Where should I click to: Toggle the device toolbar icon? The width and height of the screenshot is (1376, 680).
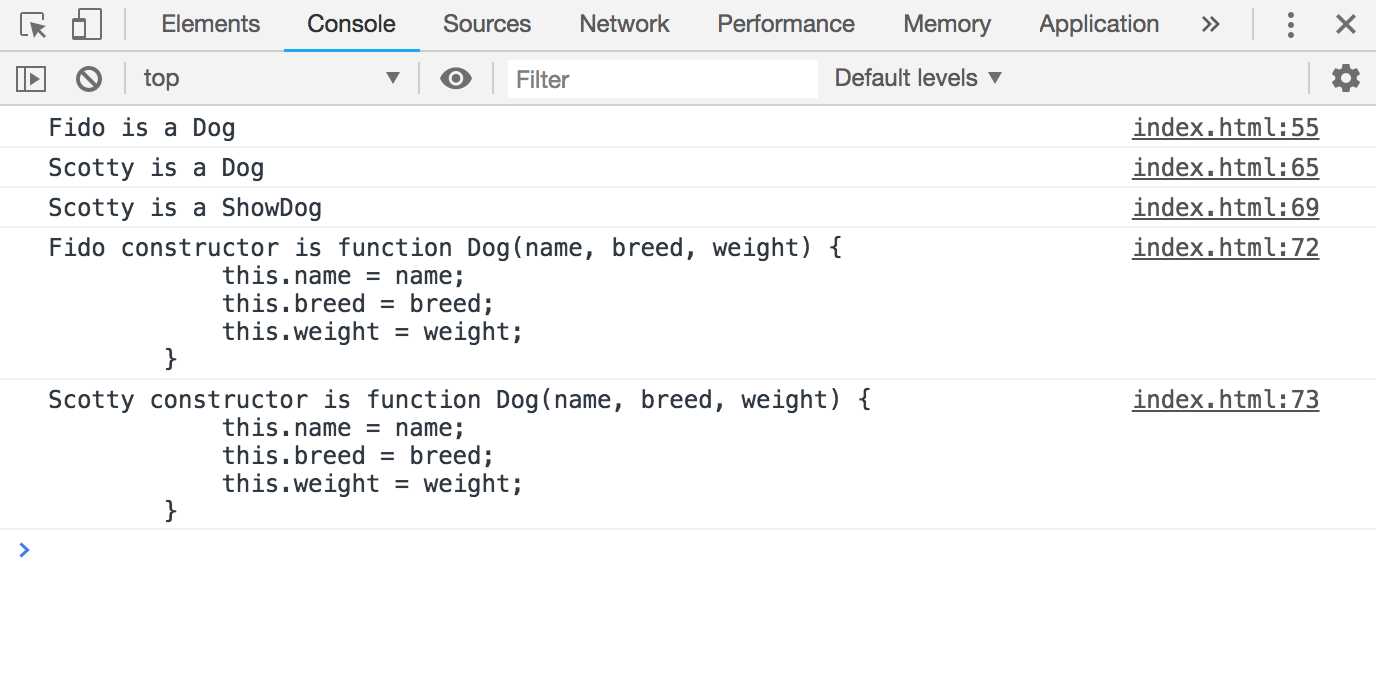86,25
